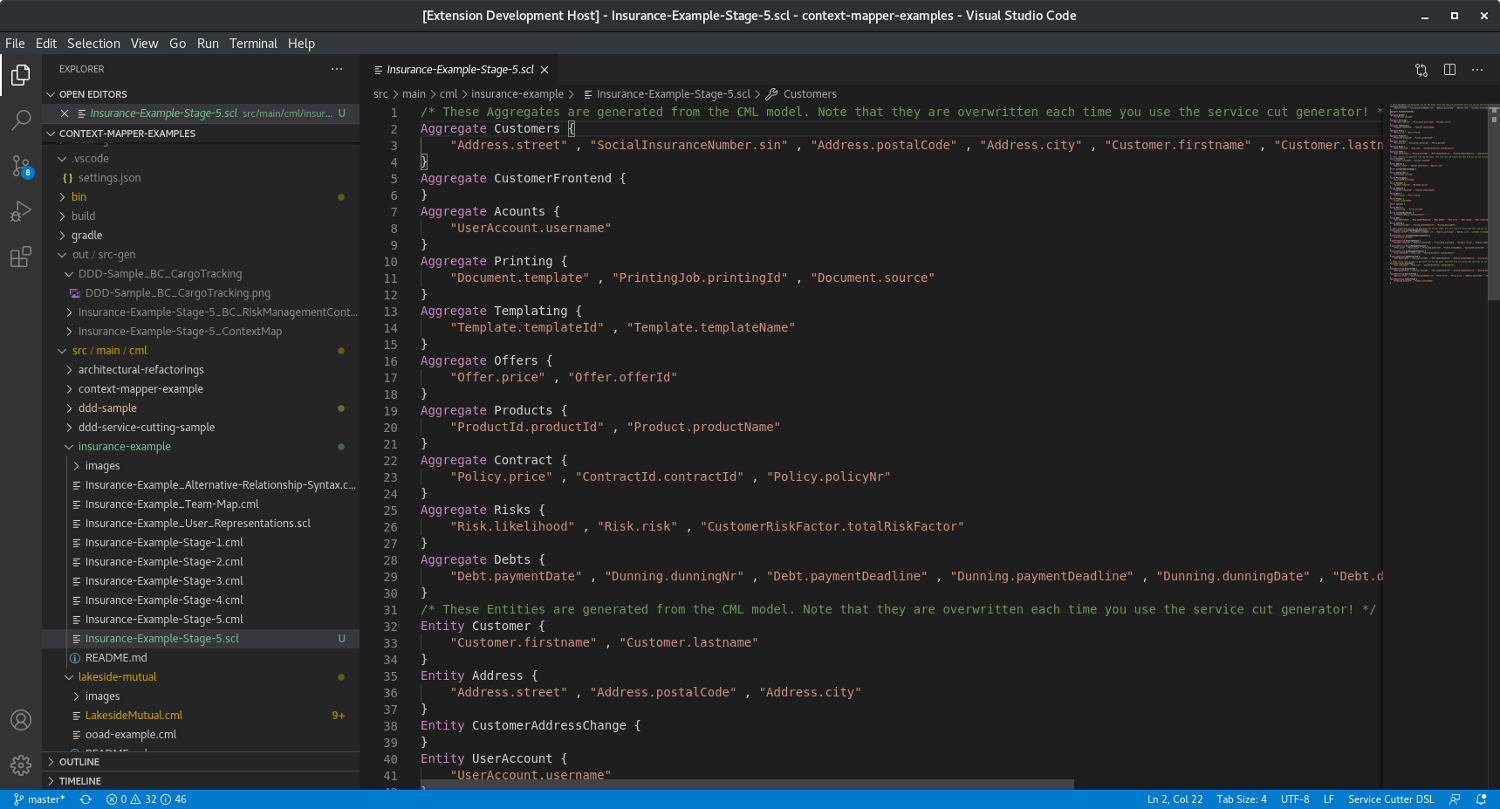Click the Service Cutter DSL language mode
Viewport: 1500px width, 809px height.
(1392, 799)
